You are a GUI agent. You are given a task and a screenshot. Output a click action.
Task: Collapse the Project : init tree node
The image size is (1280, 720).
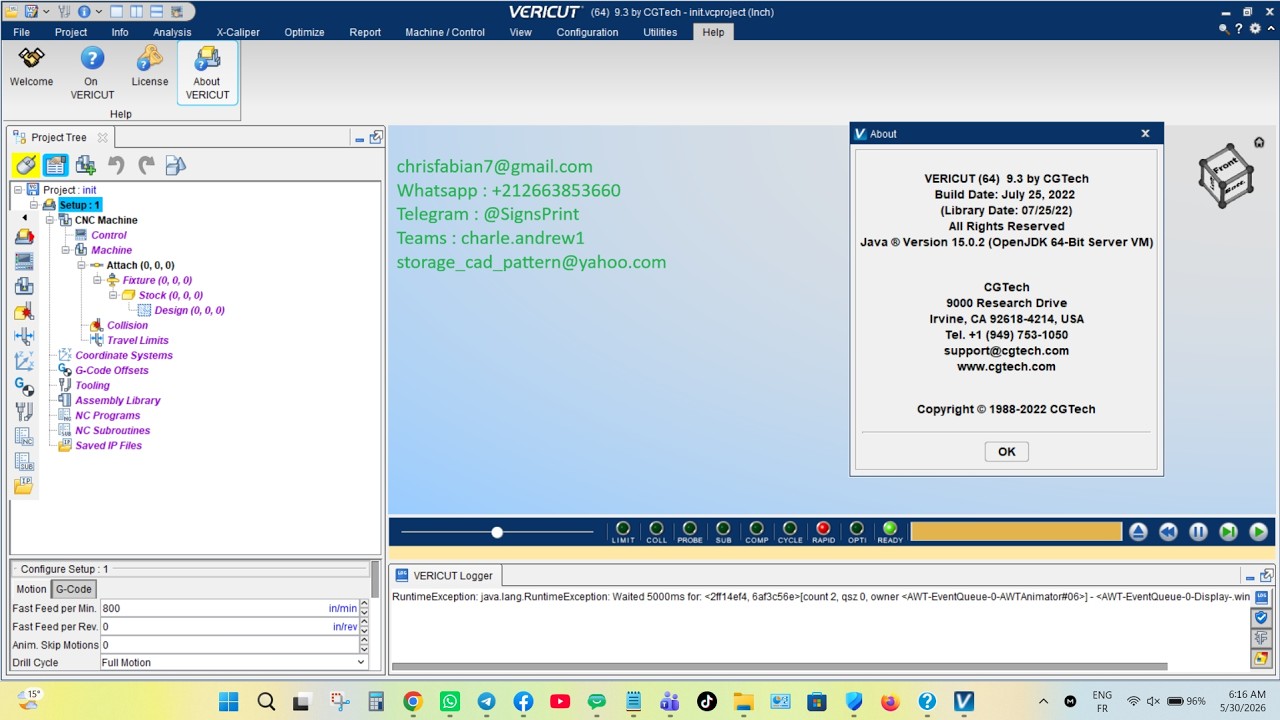point(18,190)
